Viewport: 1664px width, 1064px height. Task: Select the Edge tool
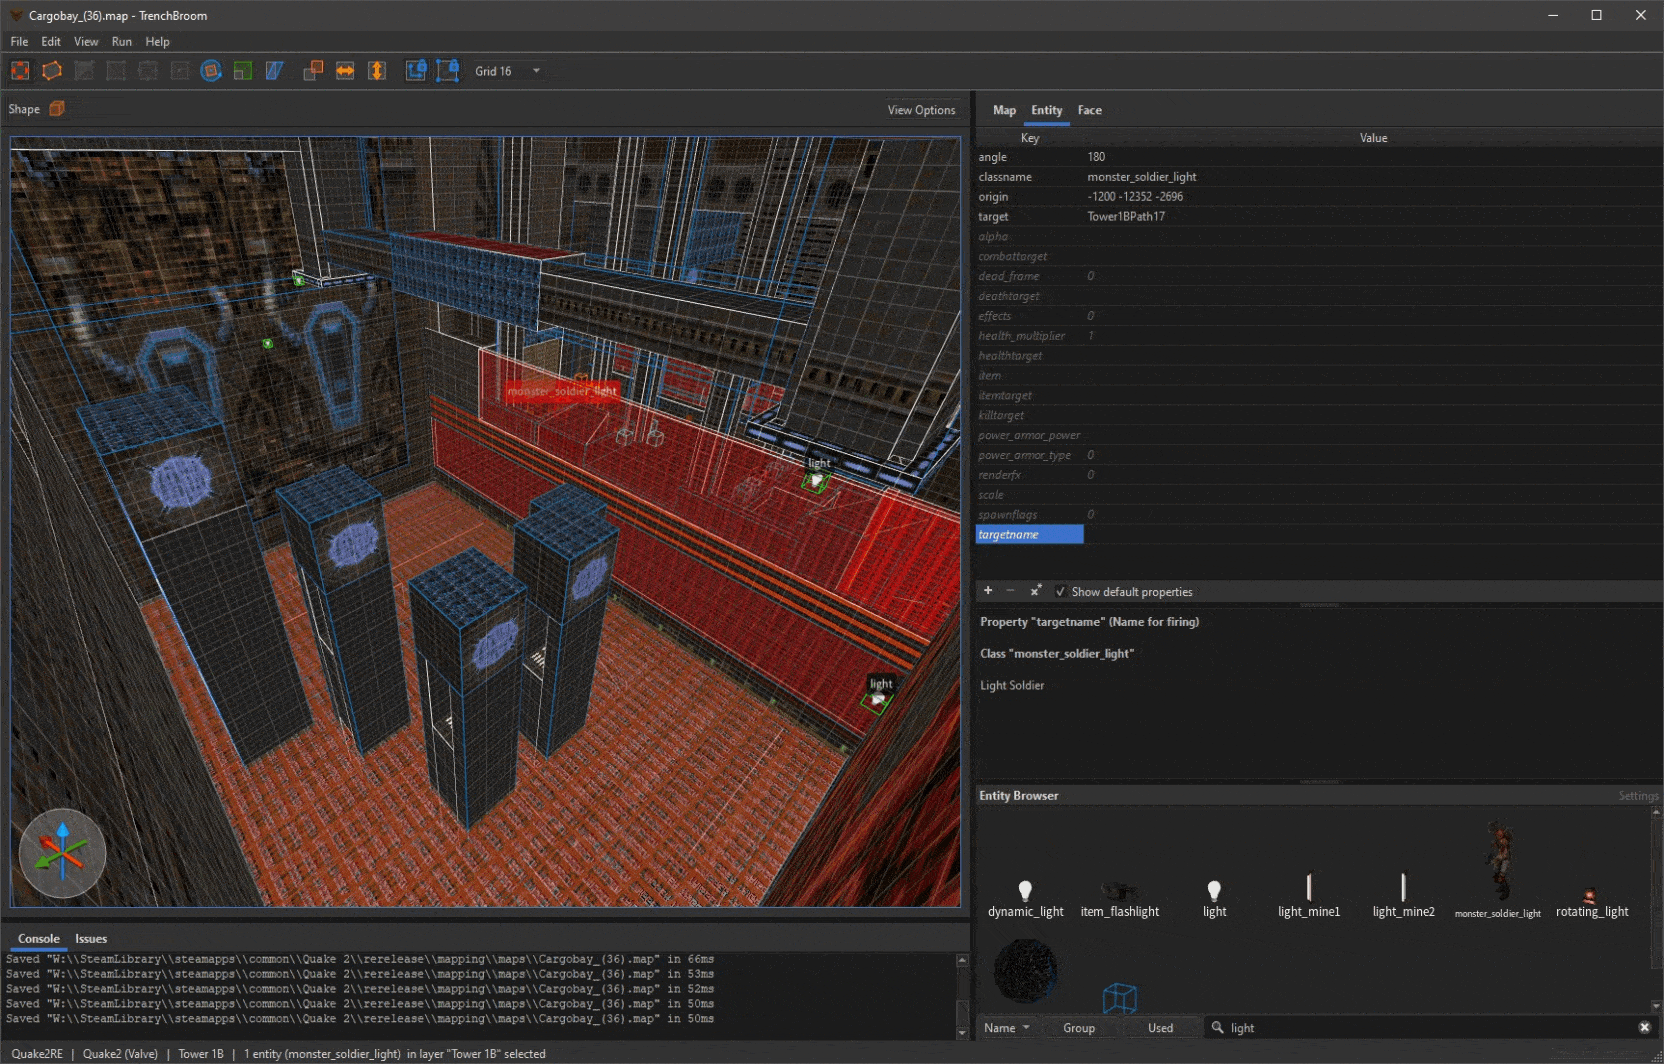tap(148, 71)
